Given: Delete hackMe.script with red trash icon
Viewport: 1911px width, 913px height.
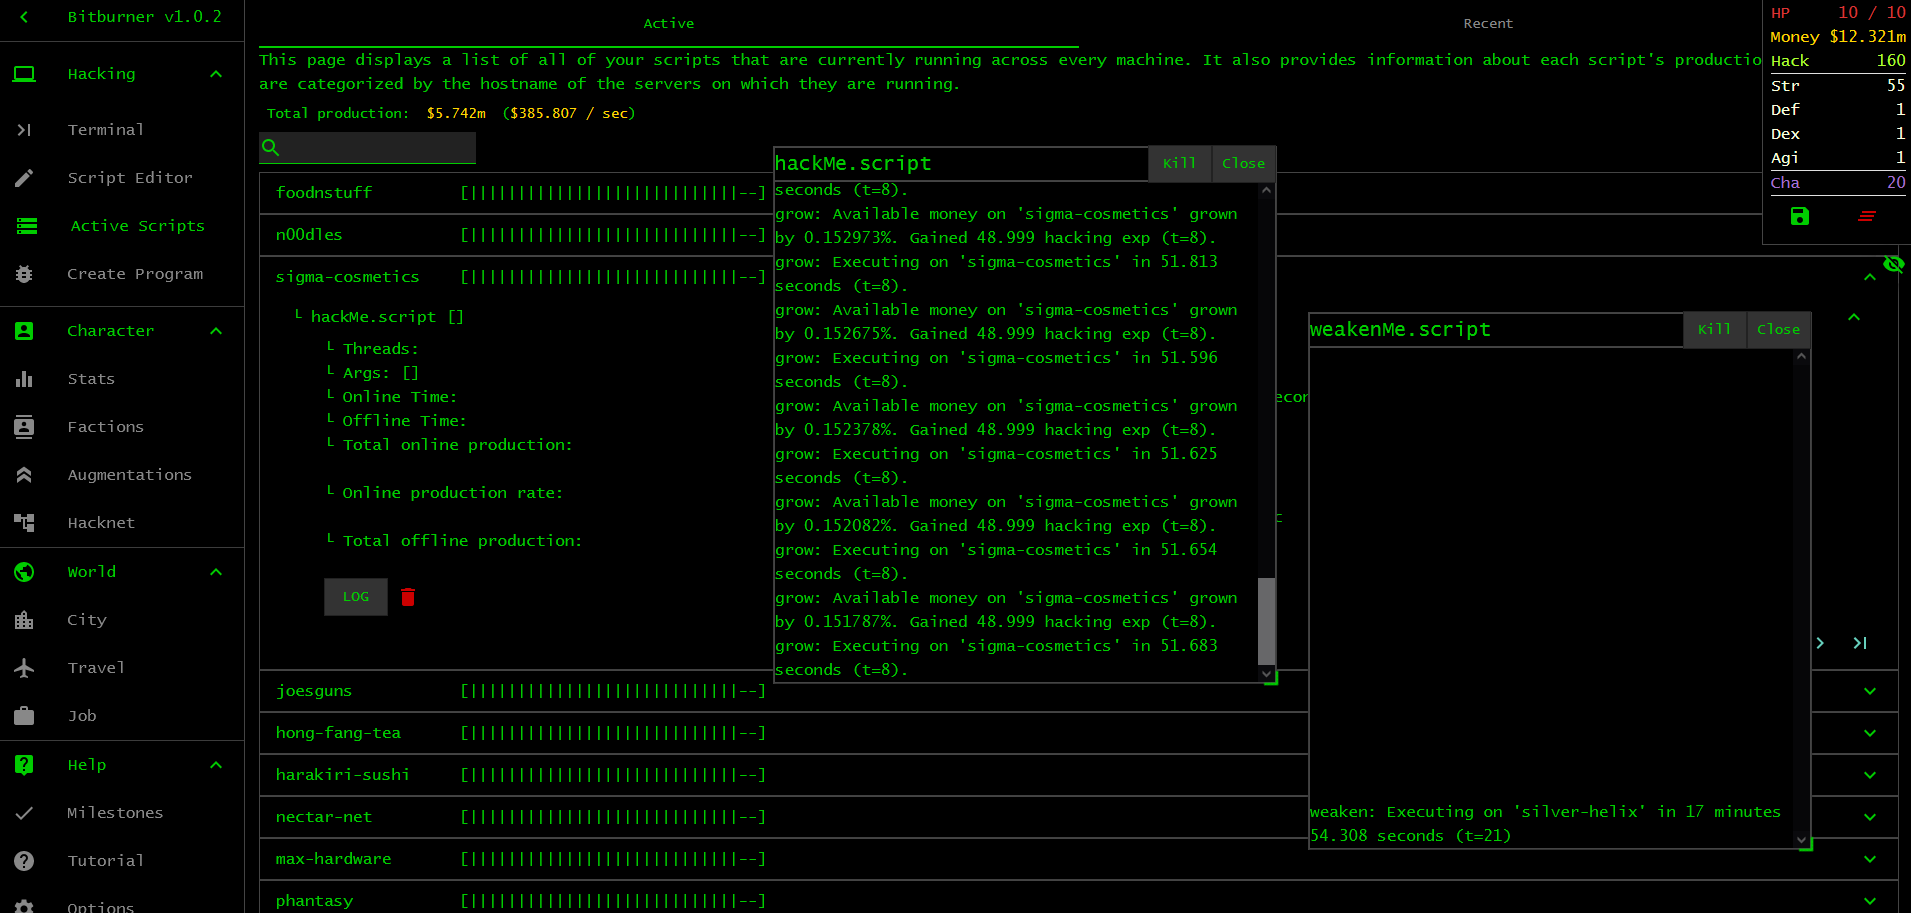Looking at the screenshot, I should click(408, 597).
